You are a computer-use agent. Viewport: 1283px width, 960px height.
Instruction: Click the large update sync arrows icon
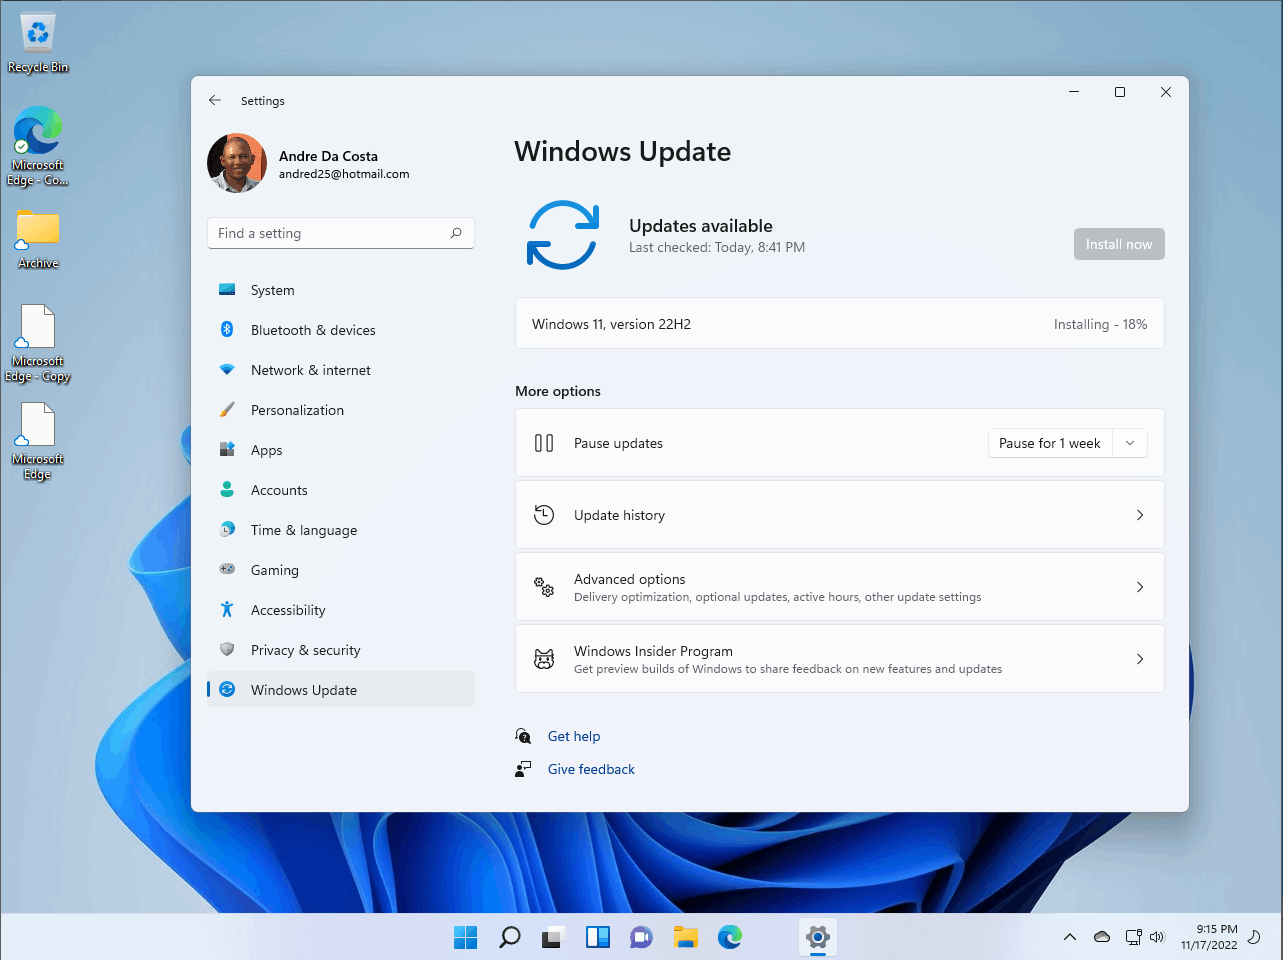(x=563, y=235)
